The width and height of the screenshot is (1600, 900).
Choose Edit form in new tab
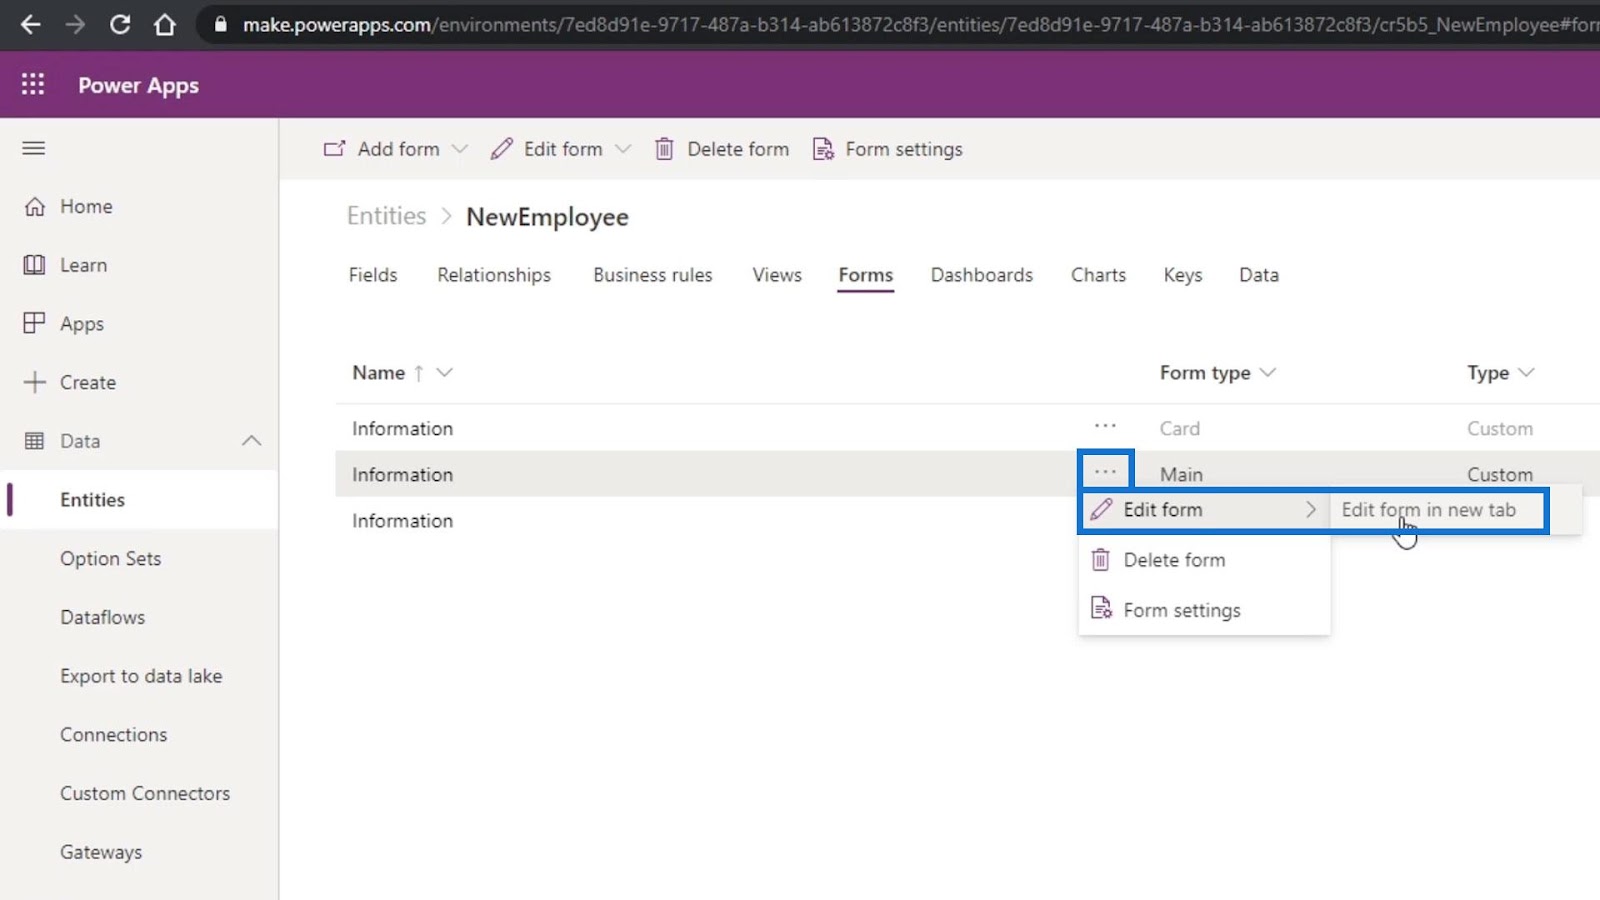(x=1429, y=510)
